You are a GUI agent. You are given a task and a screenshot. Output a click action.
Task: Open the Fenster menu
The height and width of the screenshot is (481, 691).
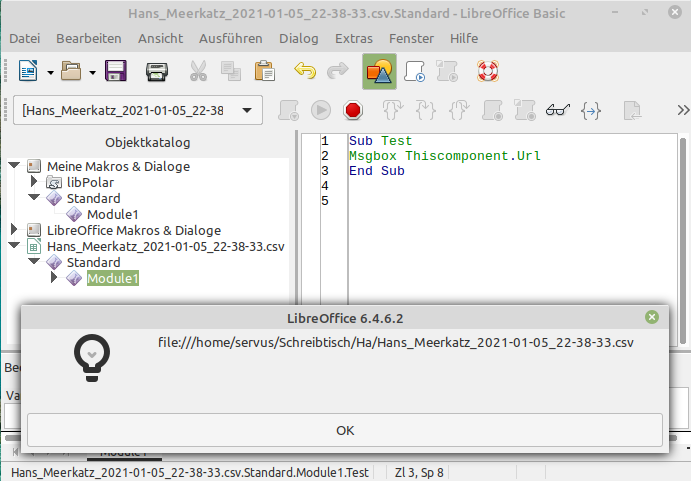point(411,39)
